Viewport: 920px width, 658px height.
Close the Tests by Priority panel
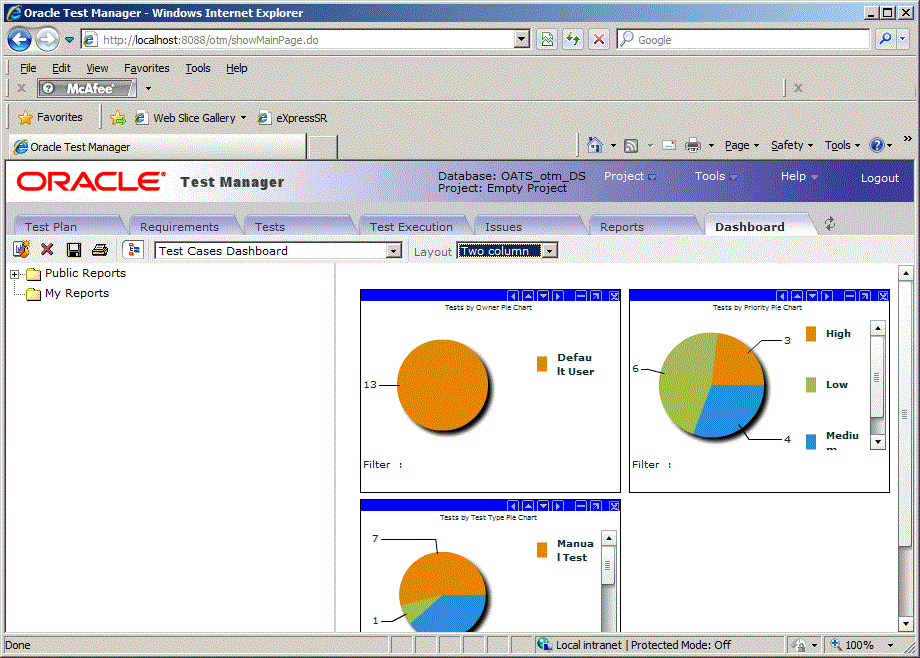click(883, 296)
